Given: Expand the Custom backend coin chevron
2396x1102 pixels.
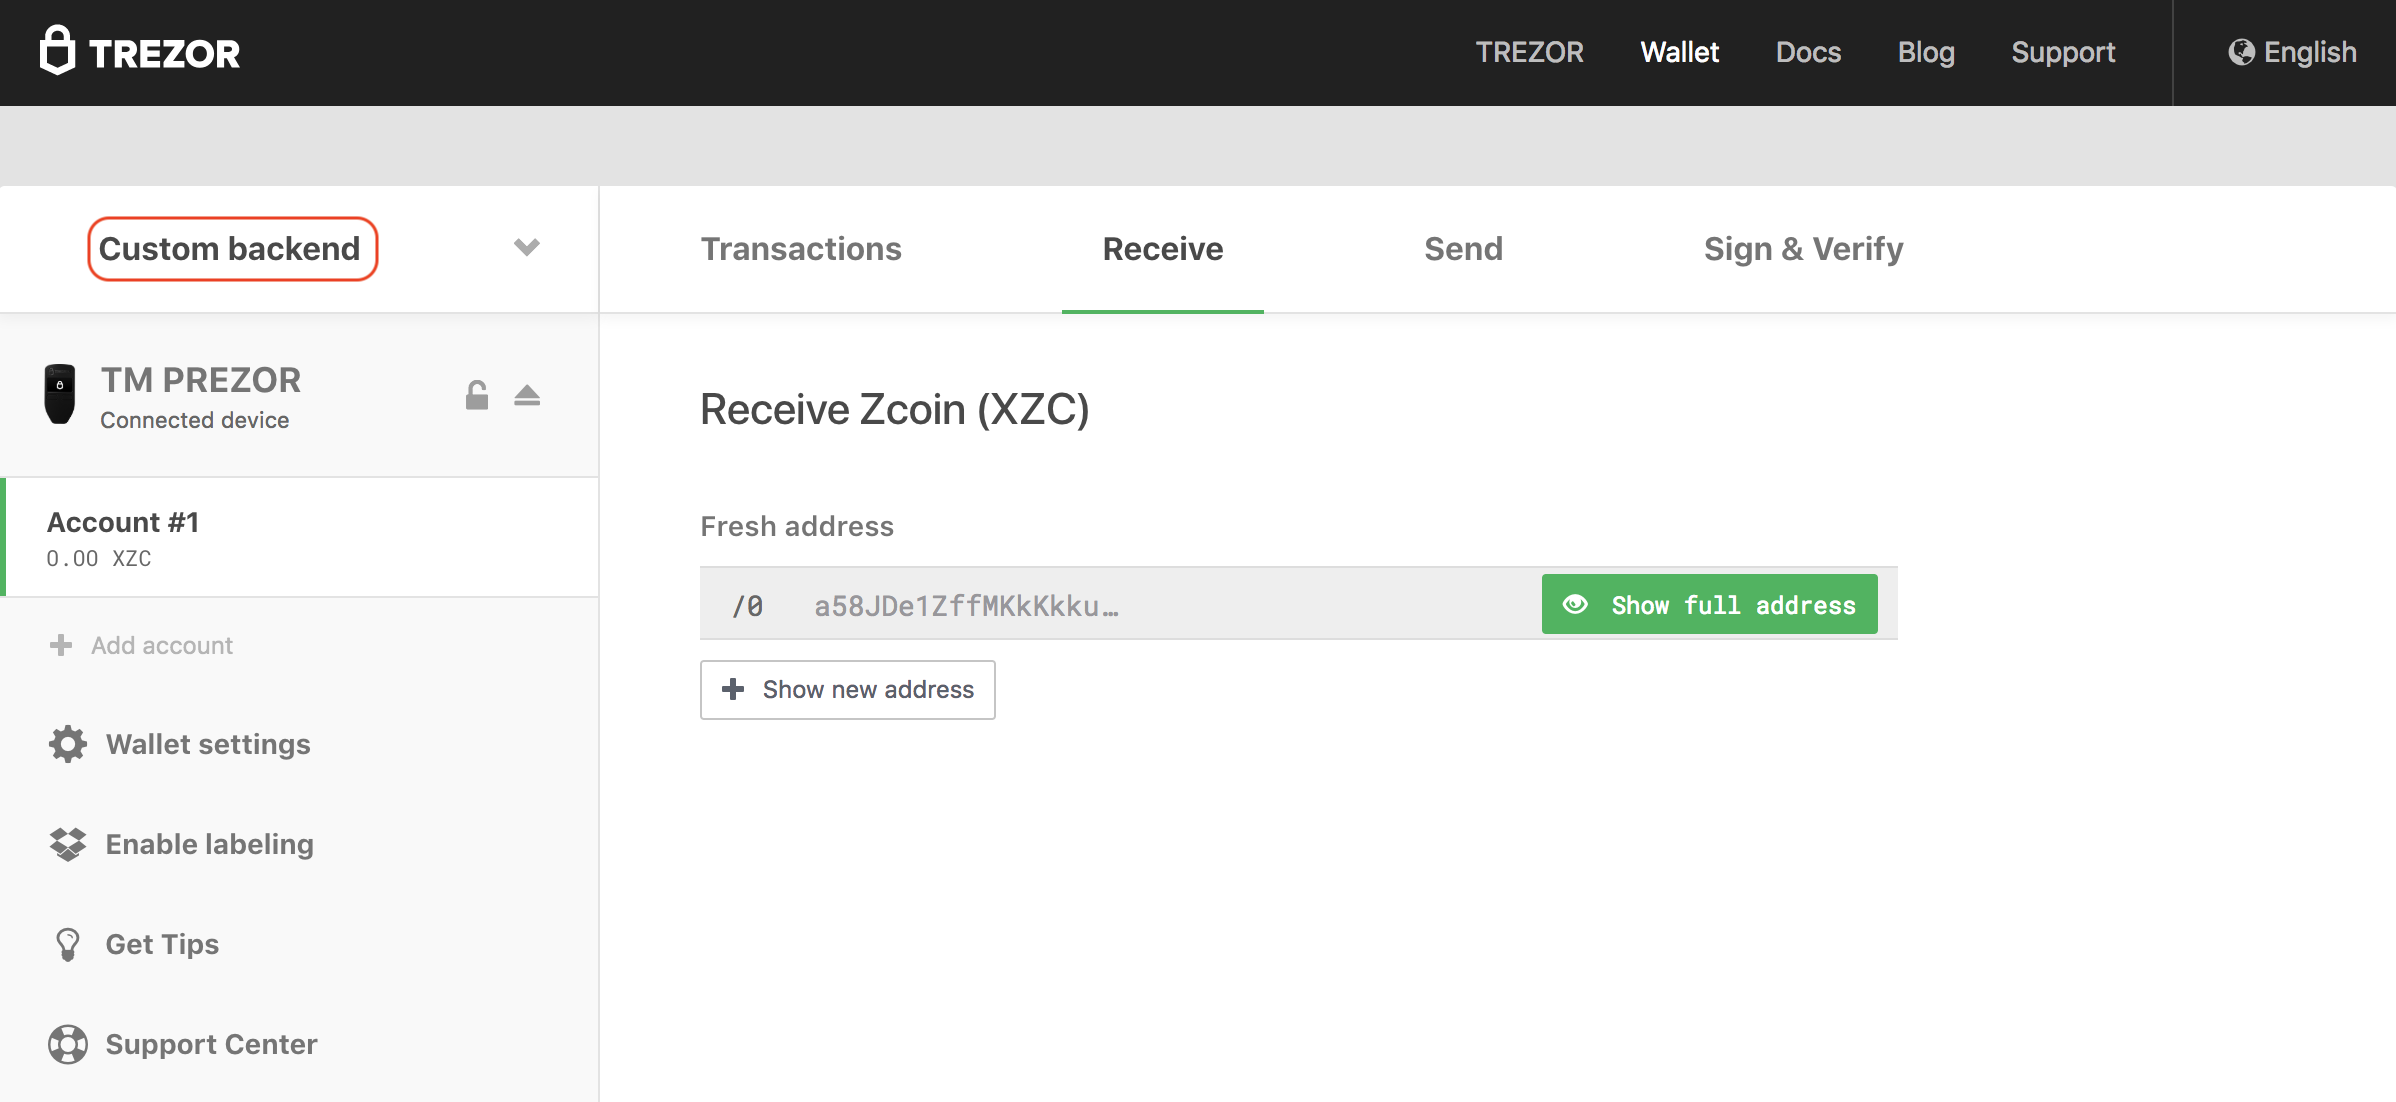Looking at the screenshot, I should [x=527, y=247].
